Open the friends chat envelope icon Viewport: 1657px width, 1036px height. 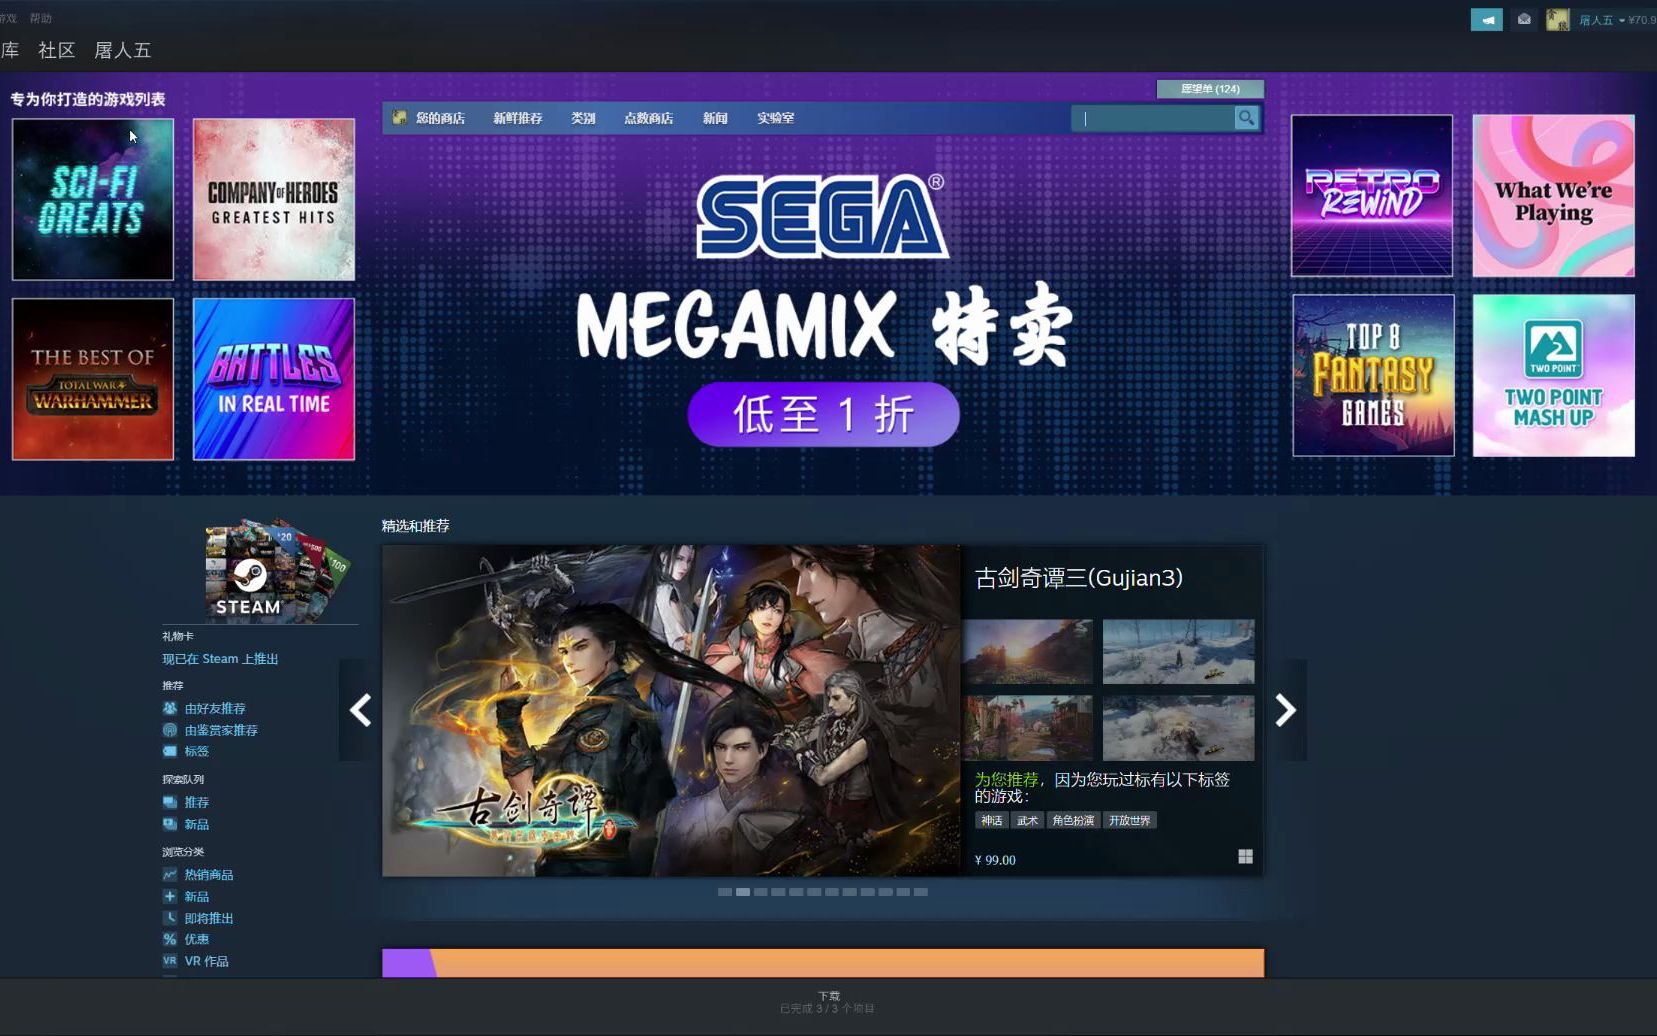tap(1523, 20)
